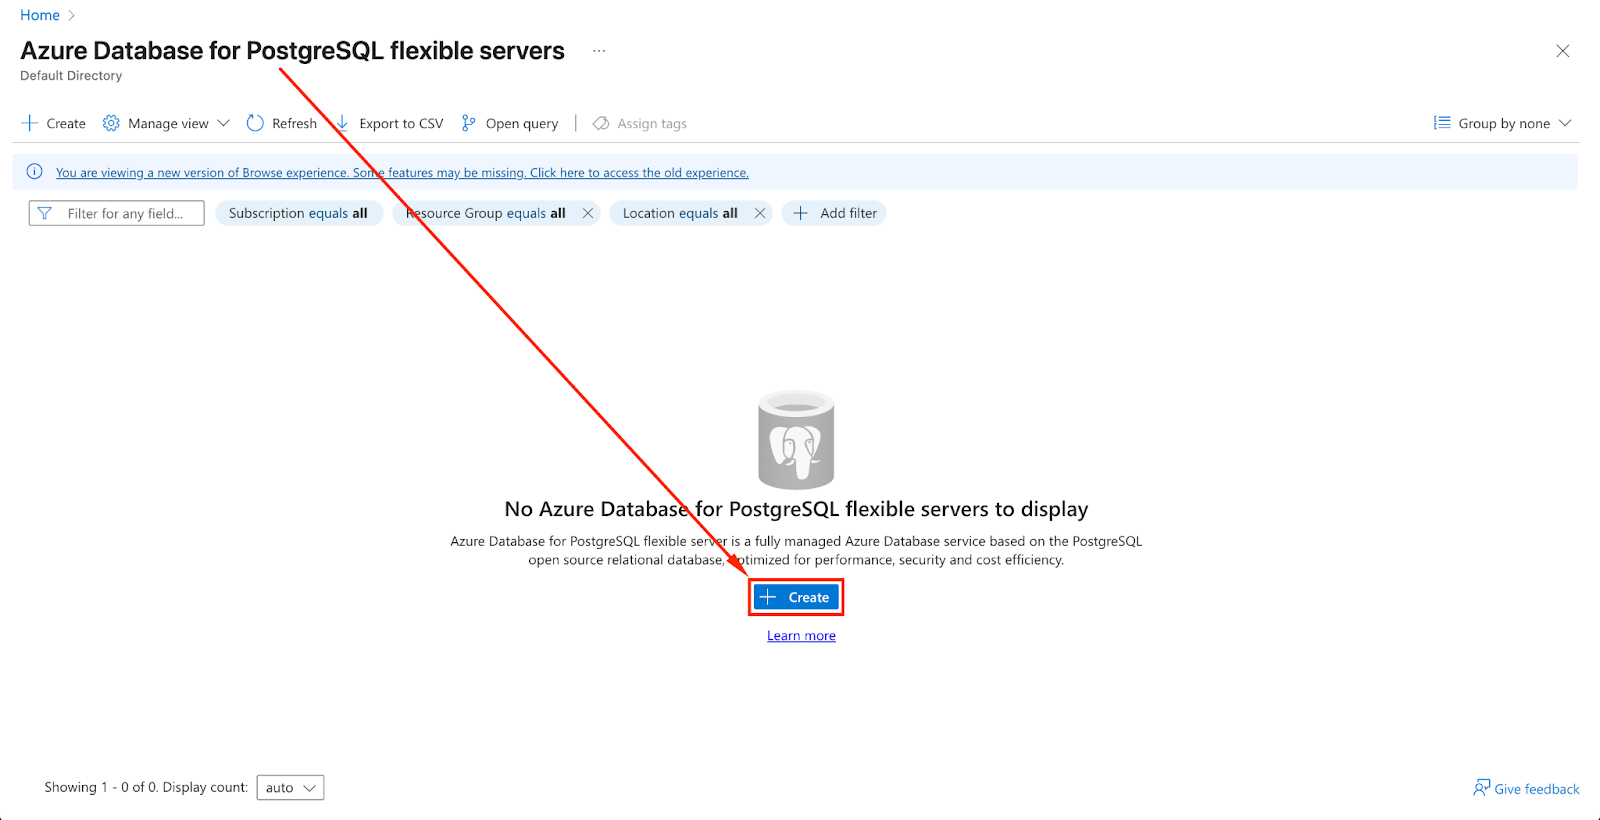The height and width of the screenshot is (820, 1600).
Task: Open the Manage view gear menu
Action: 166,123
